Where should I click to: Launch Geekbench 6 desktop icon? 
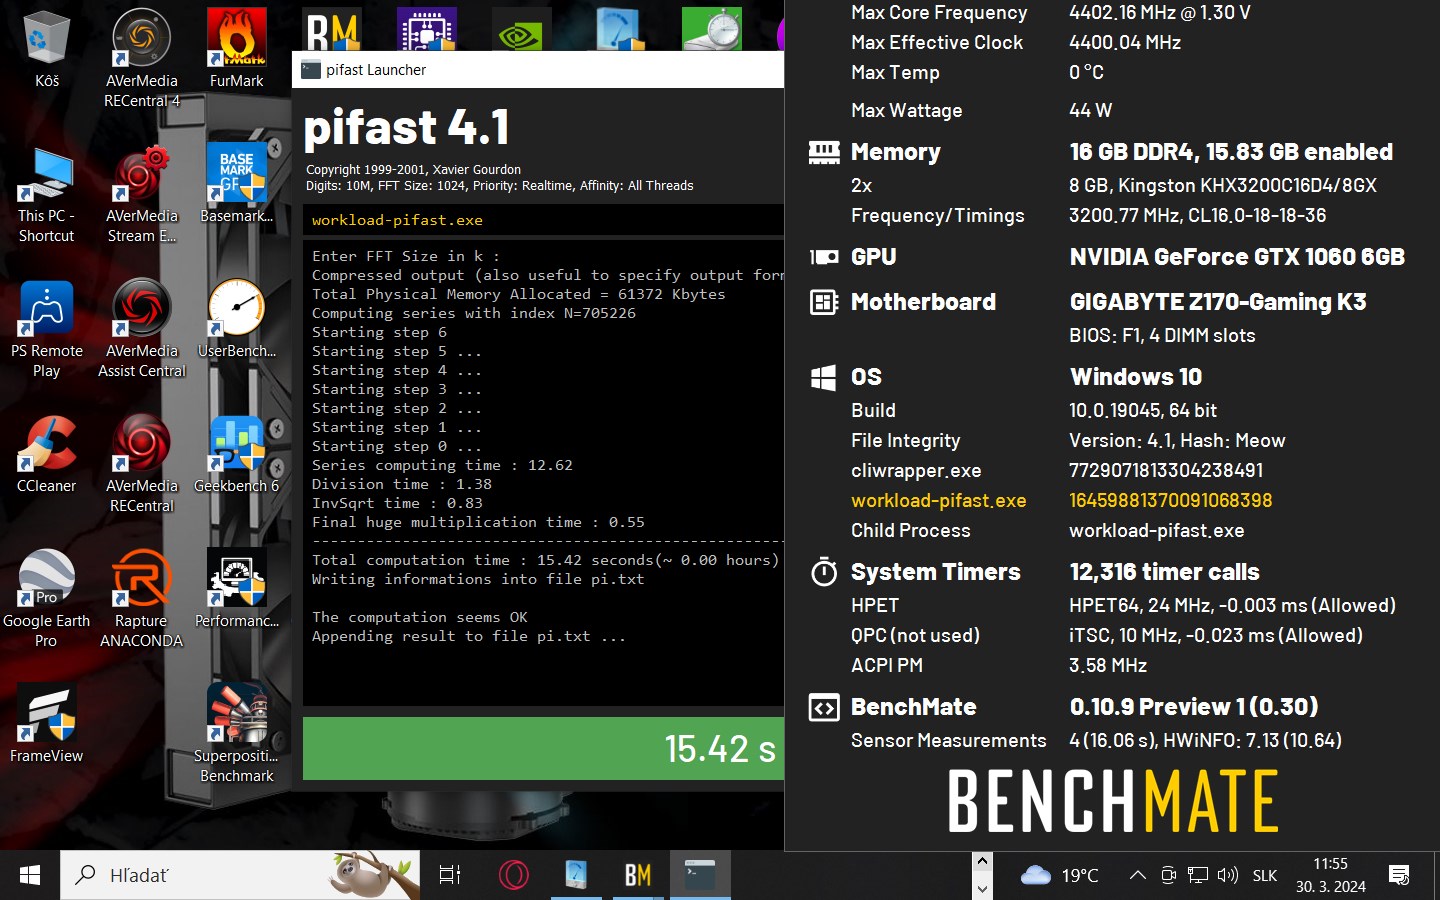[237, 455]
